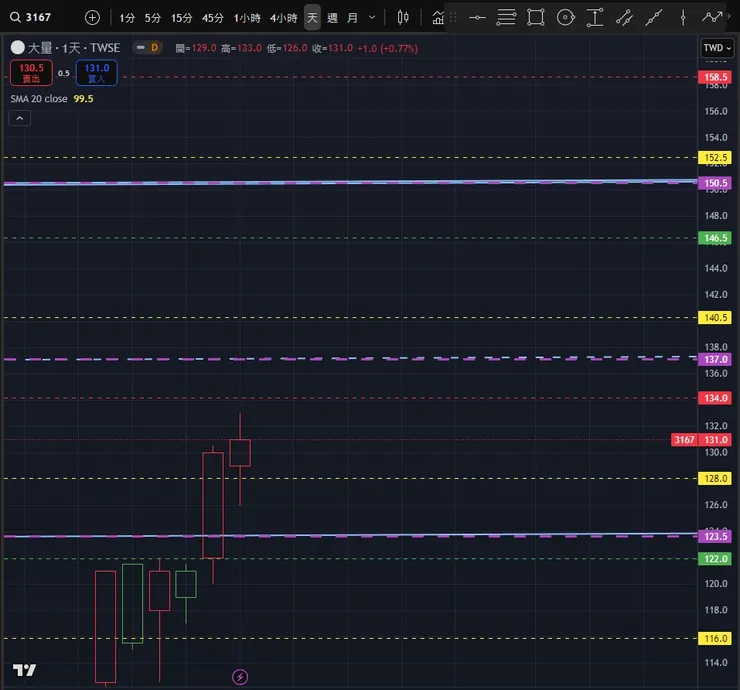
Task: Expand the timeframe dropdown chevron
Action: 372,18
